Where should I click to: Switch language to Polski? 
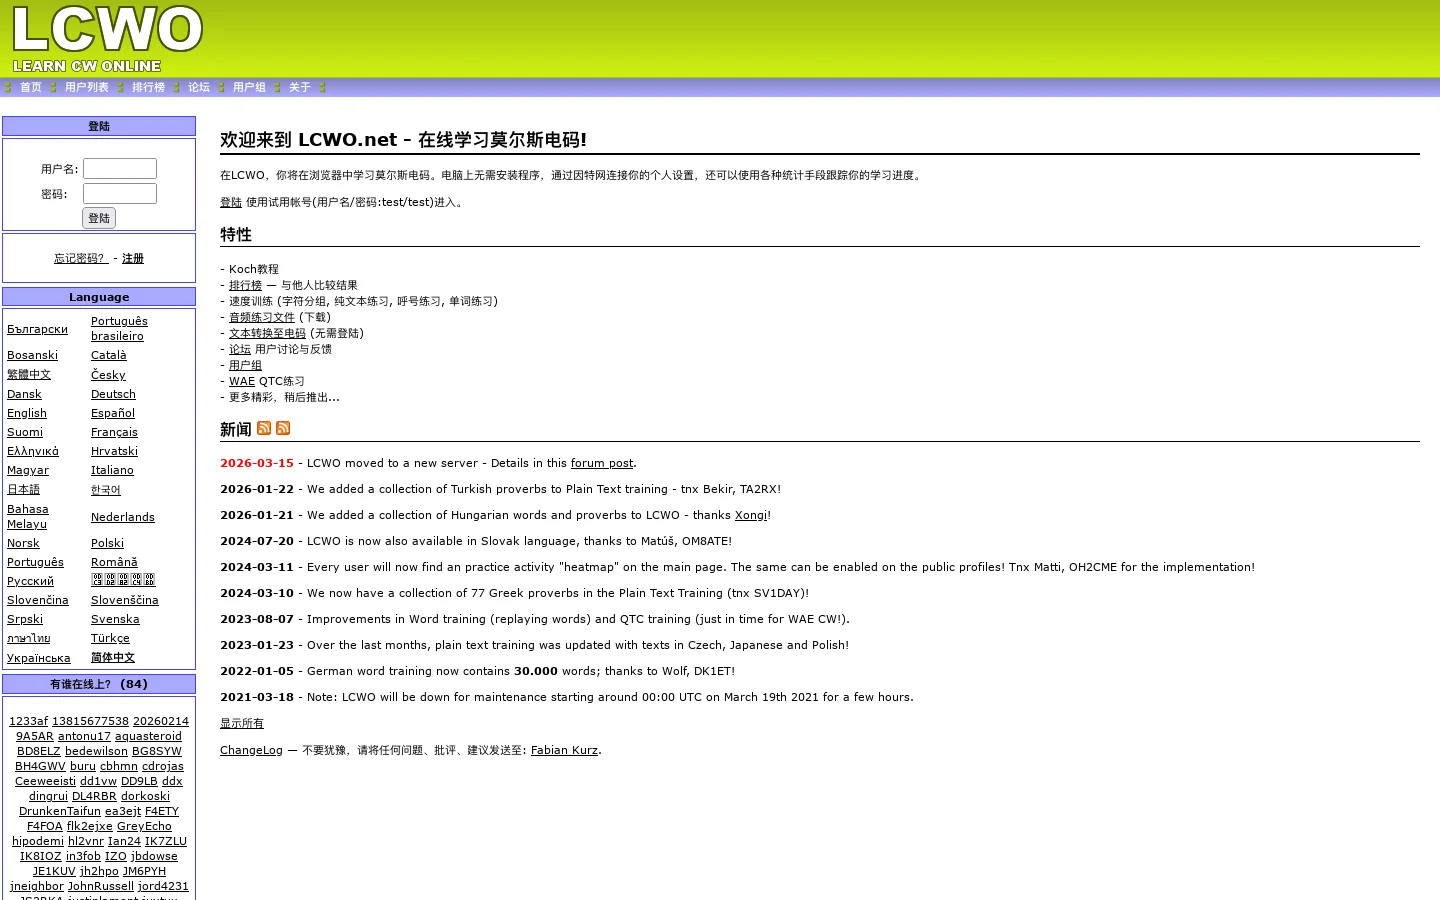107,543
